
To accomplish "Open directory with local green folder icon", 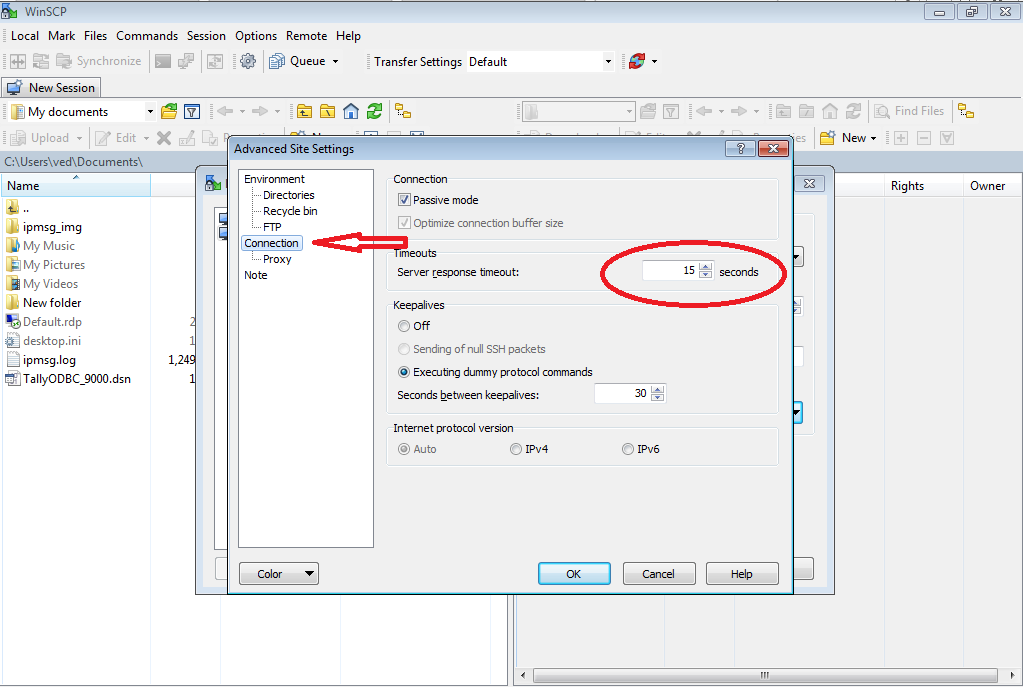I will pos(169,112).
